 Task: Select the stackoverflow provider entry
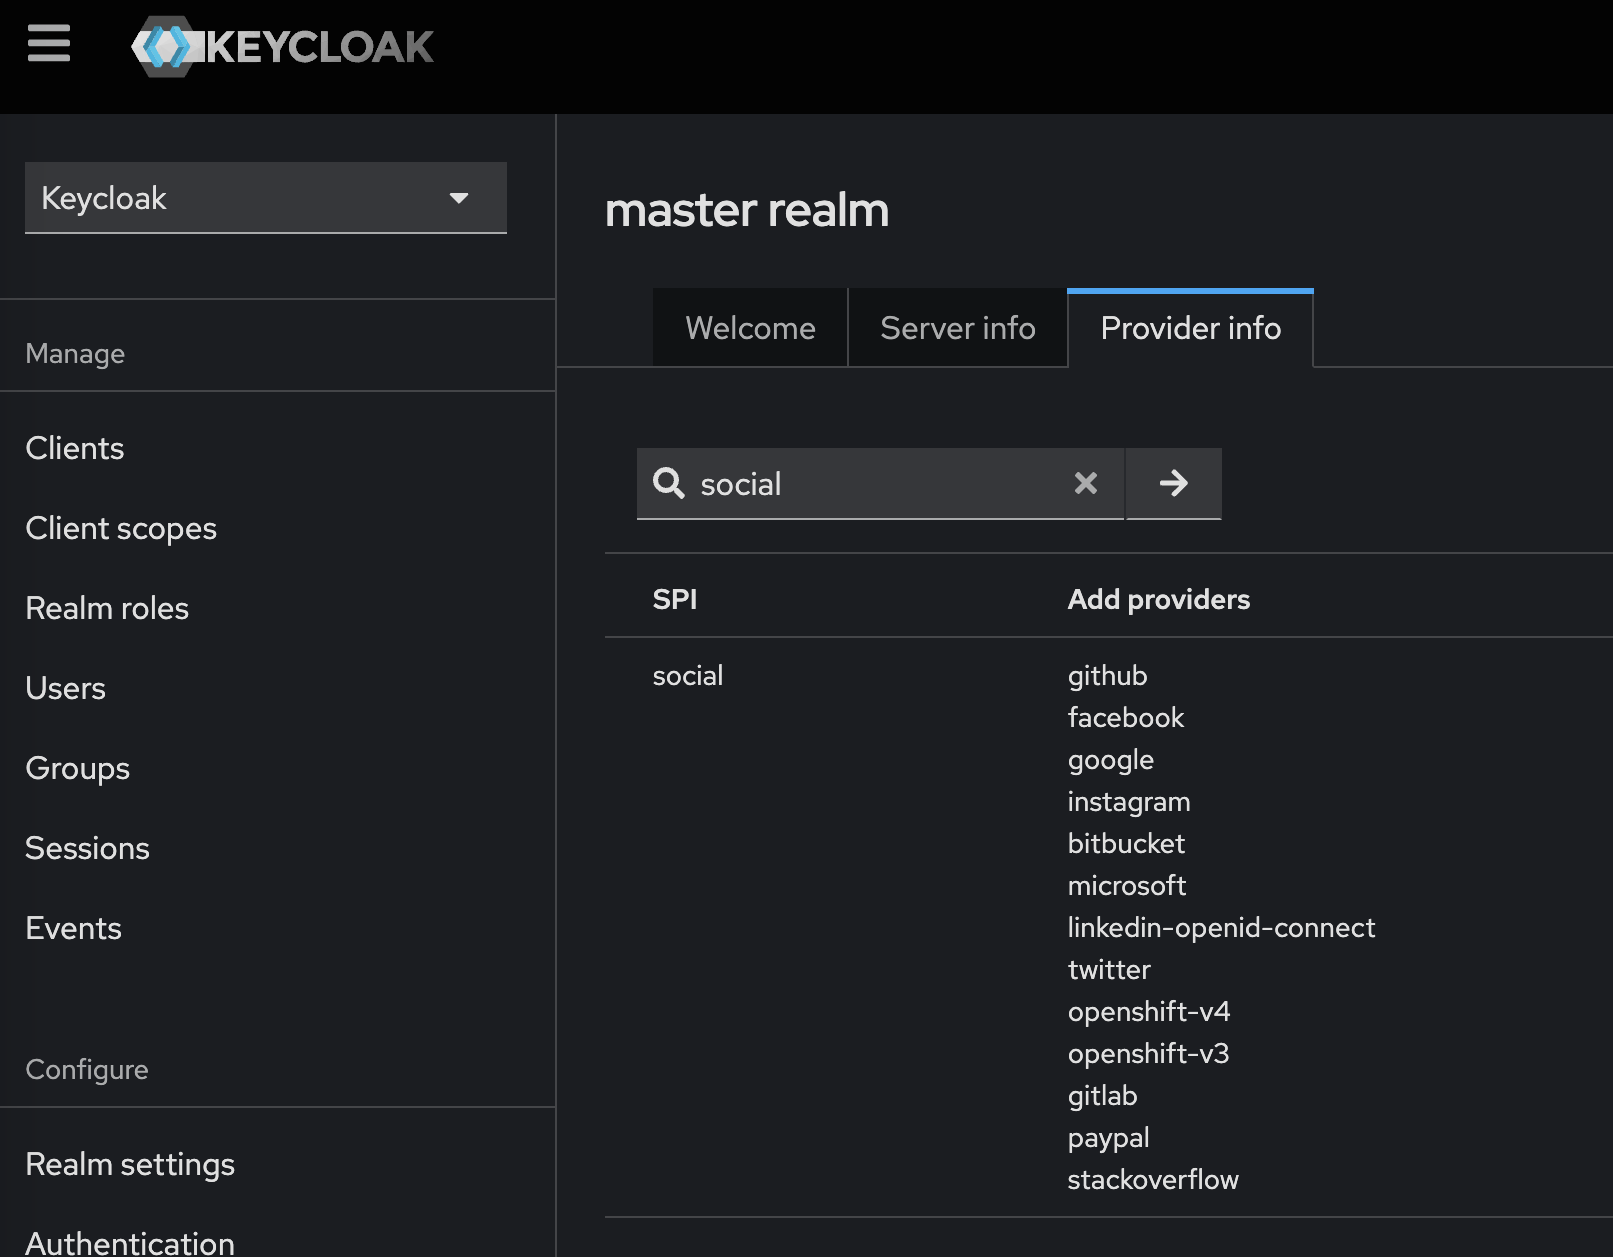(x=1154, y=1179)
